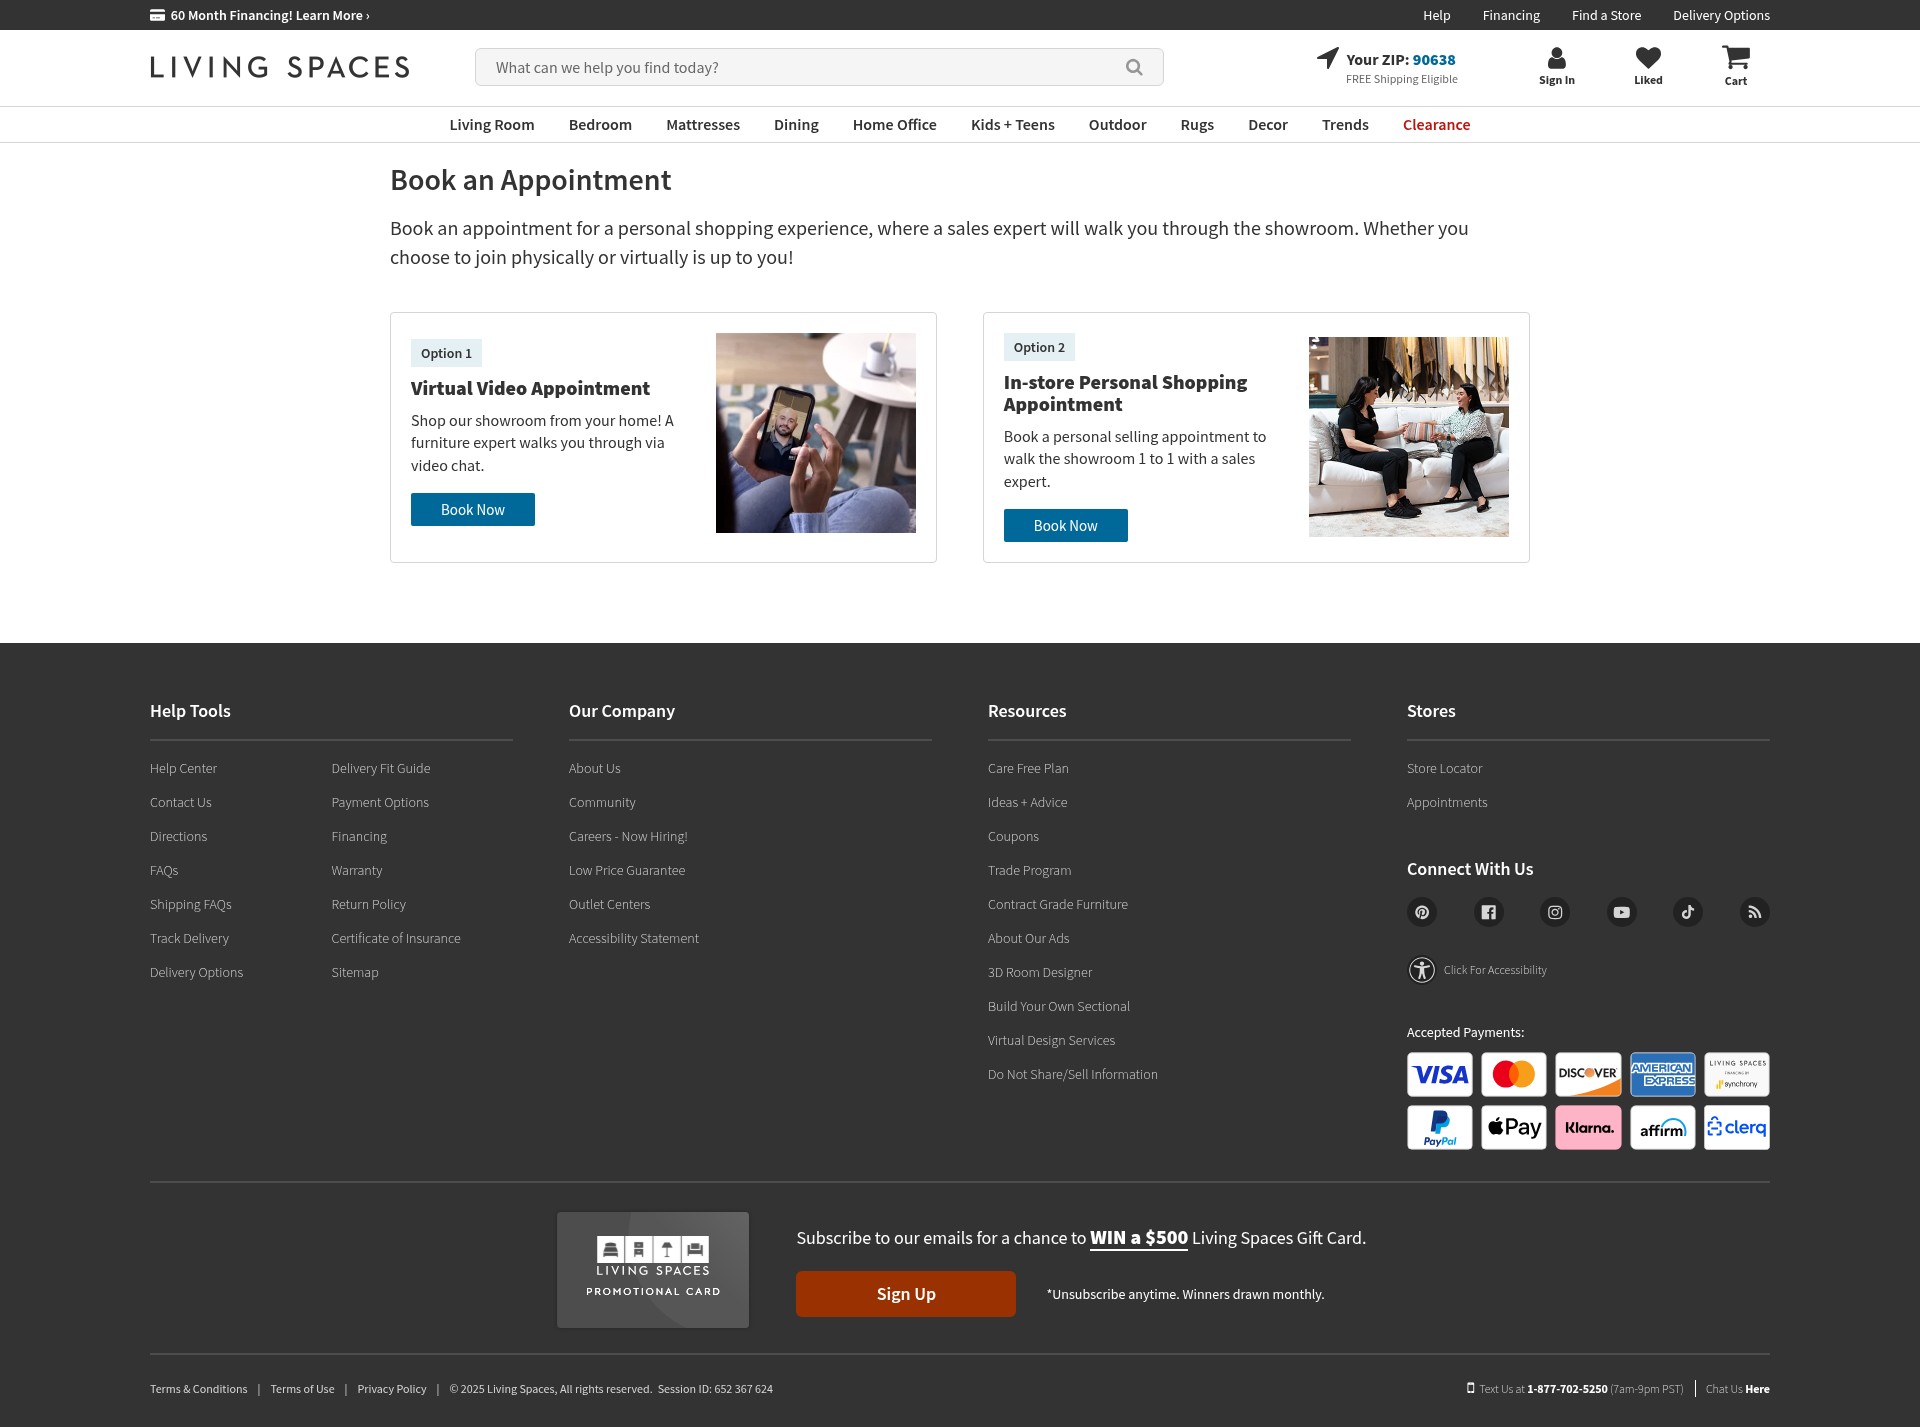Image resolution: width=1920 pixels, height=1427 pixels.
Task: Open the Store Locator footer link
Action: click(1444, 768)
